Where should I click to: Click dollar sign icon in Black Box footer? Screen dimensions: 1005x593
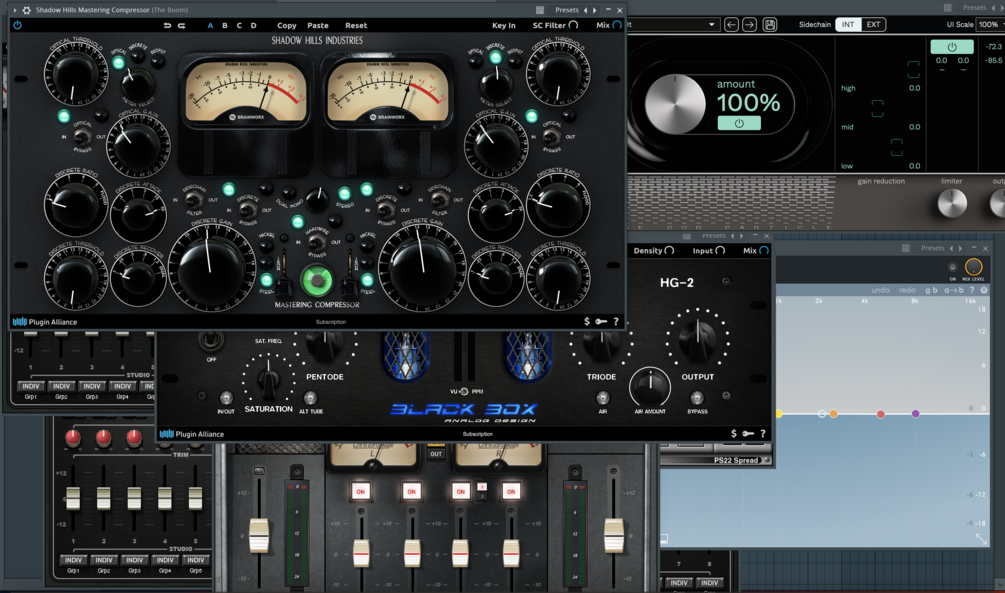point(734,433)
